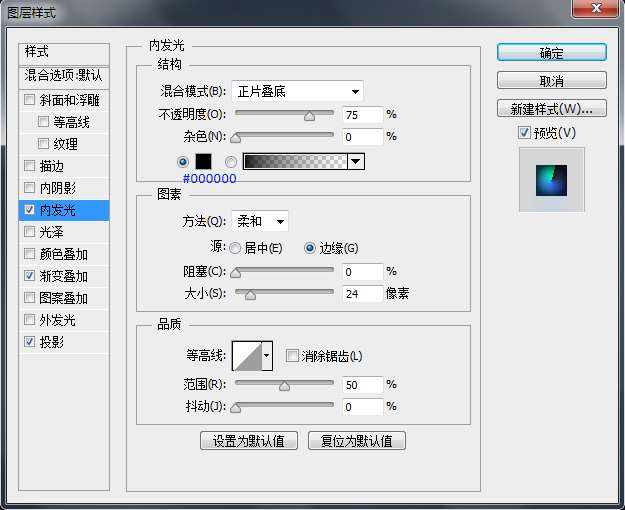Open the gradient picker dropdown arrow
The width and height of the screenshot is (625, 510).
(356, 162)
